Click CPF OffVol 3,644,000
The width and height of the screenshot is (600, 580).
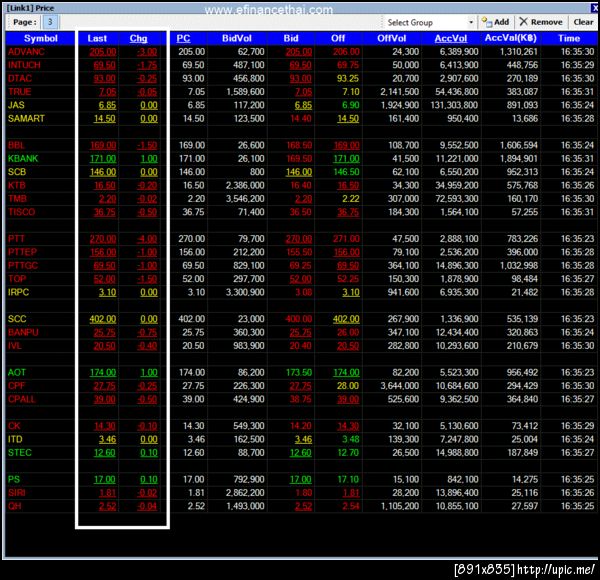coord(399,386)
